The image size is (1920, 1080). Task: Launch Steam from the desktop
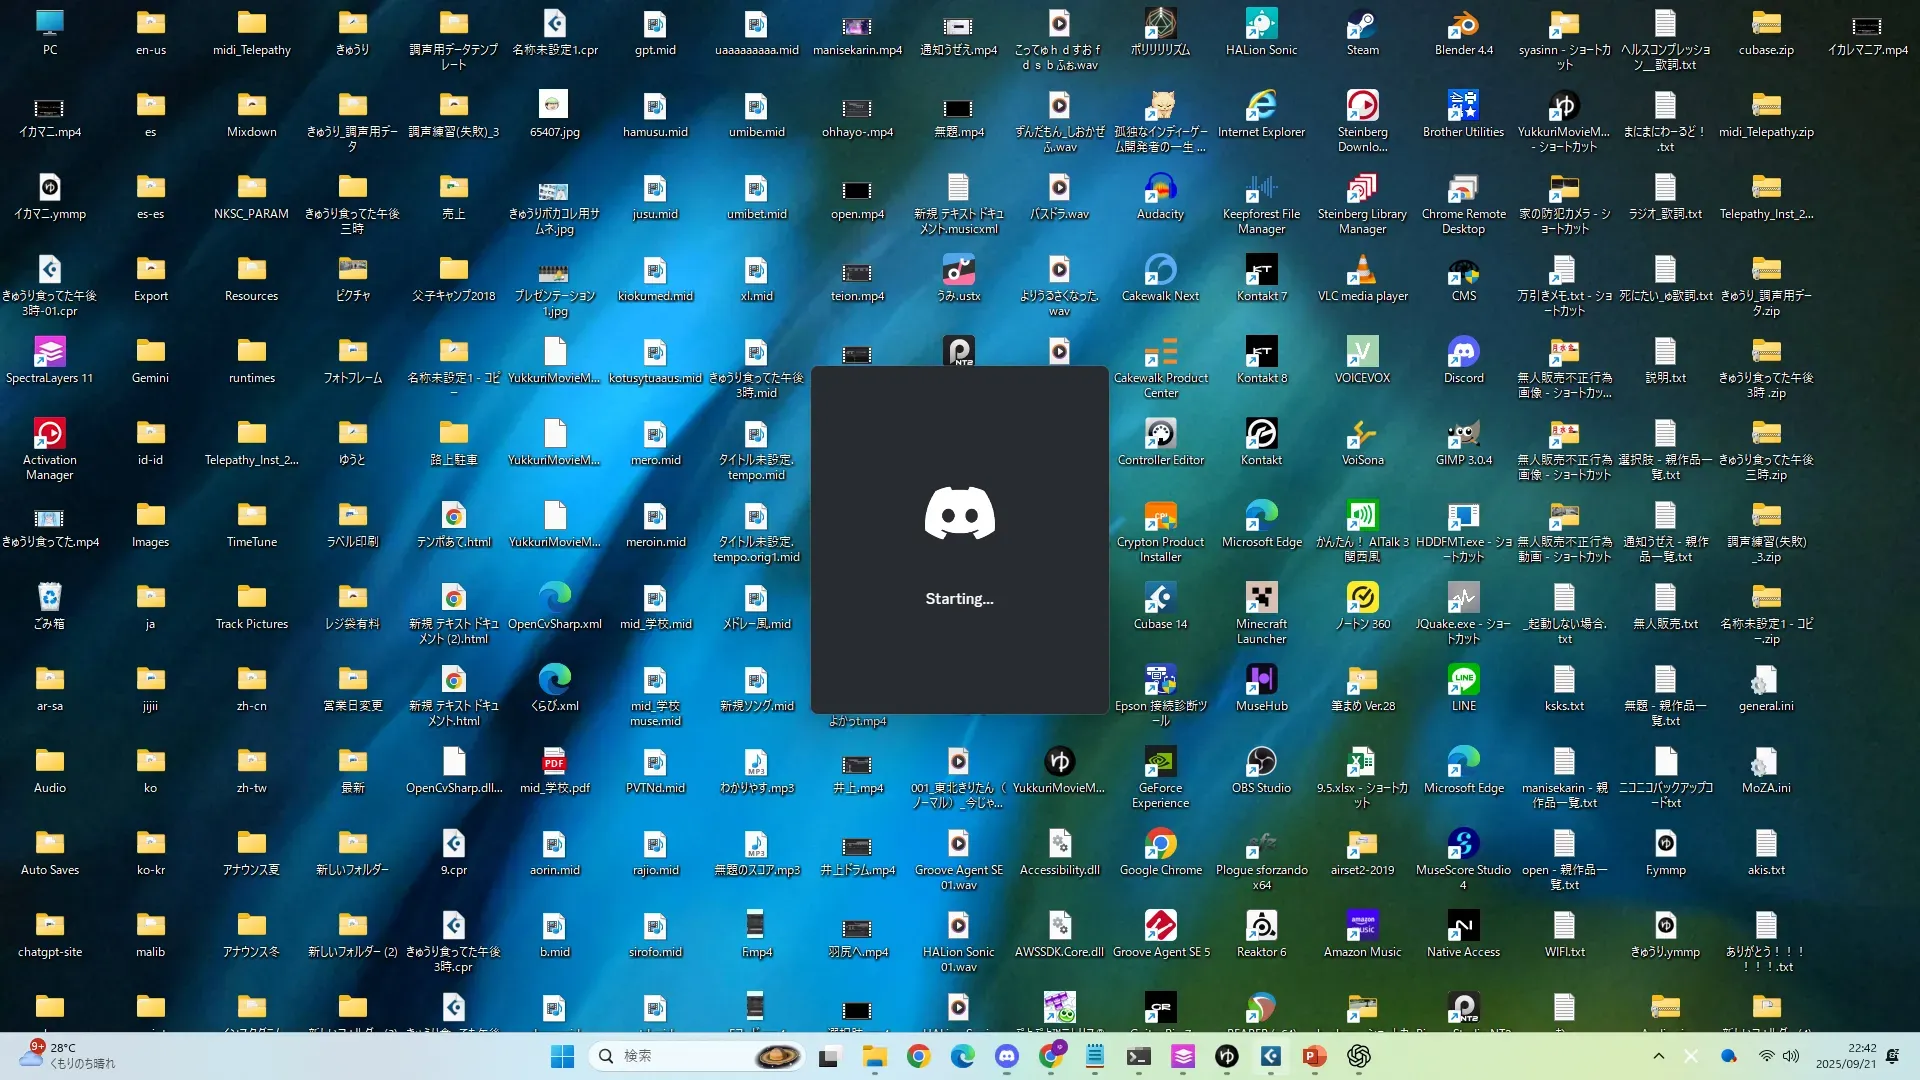click(1362, 26)
